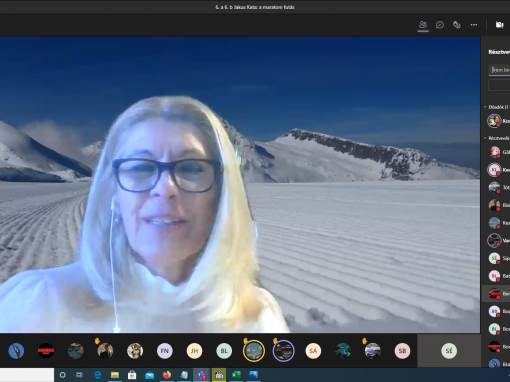Viewport: 510px width, 382px height.
Task: Click the yellow-ringed avatar with raised hand
Action: [254, 351]
